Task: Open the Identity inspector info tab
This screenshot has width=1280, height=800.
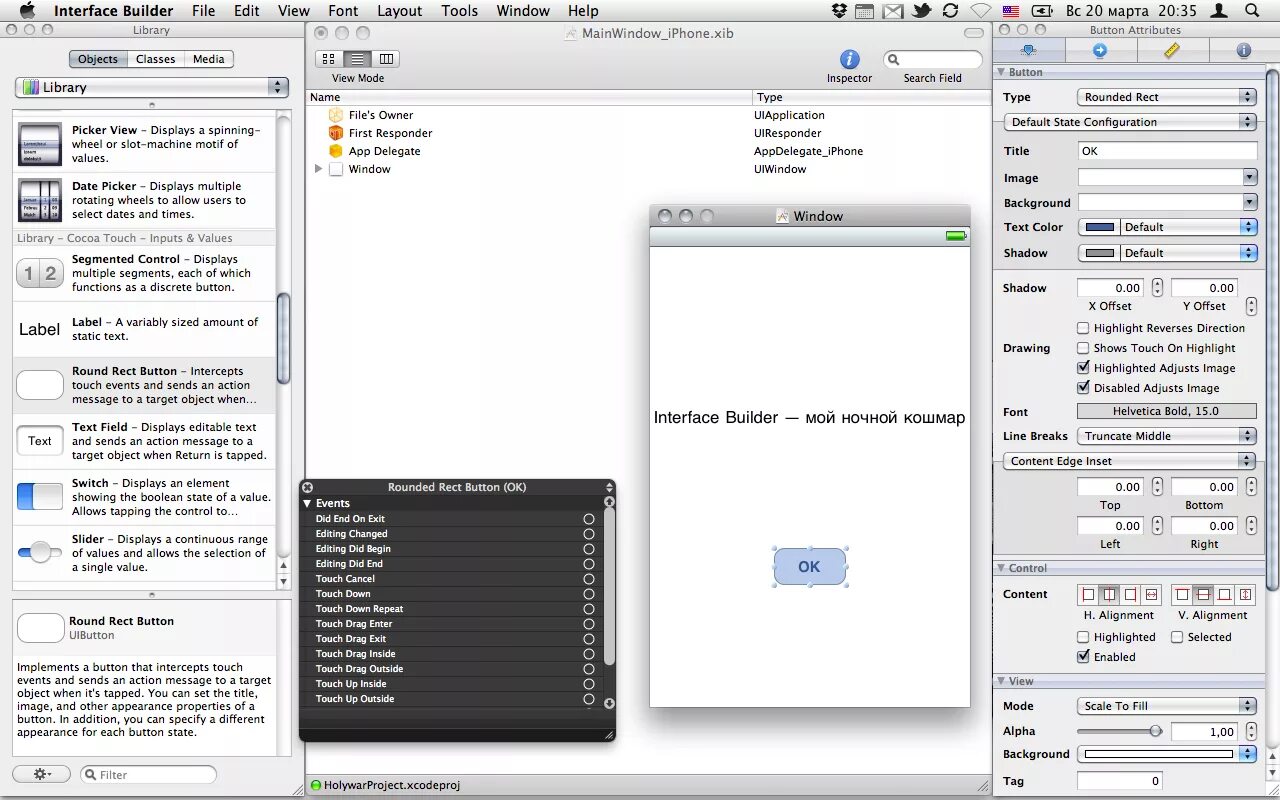Action: coord(1243,50)
